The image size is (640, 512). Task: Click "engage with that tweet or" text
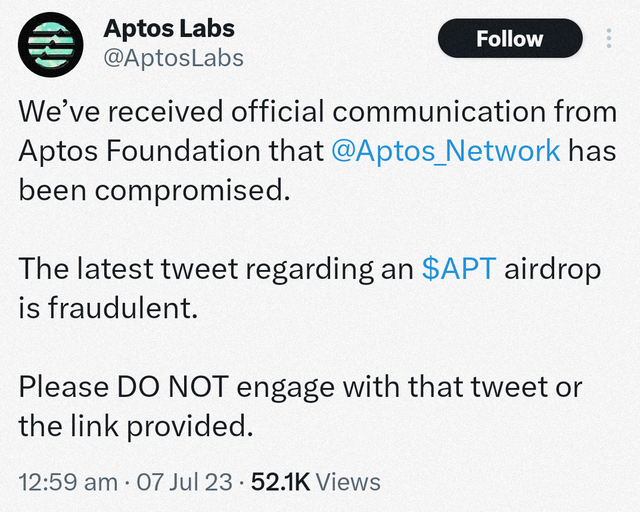click(x=409, y=387)
